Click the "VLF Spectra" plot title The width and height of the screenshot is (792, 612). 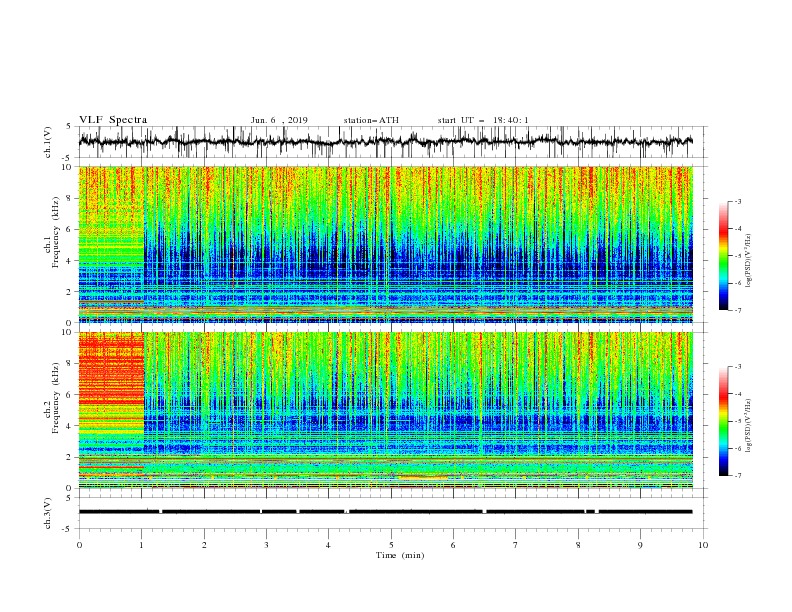113,120
